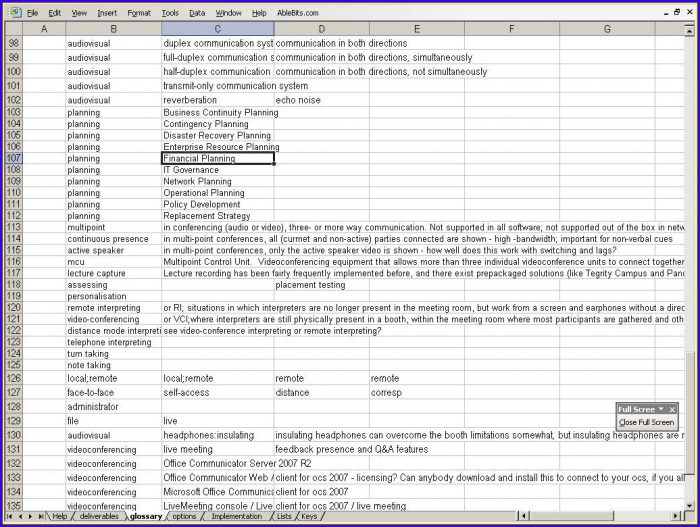Select cell 'continuous presence'
Image resolution: width=700 pixels, height=527 pixels.
pos(113,239)
